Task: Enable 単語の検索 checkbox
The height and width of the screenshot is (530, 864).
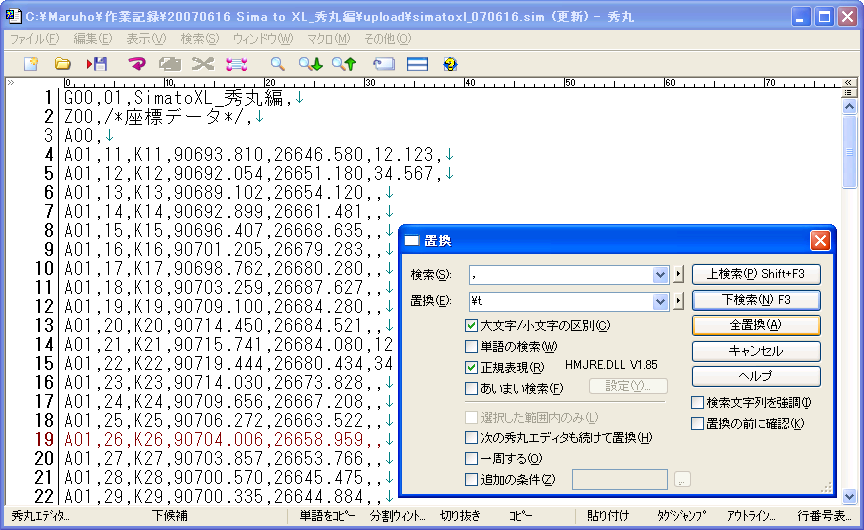Action: click(471, 347)
